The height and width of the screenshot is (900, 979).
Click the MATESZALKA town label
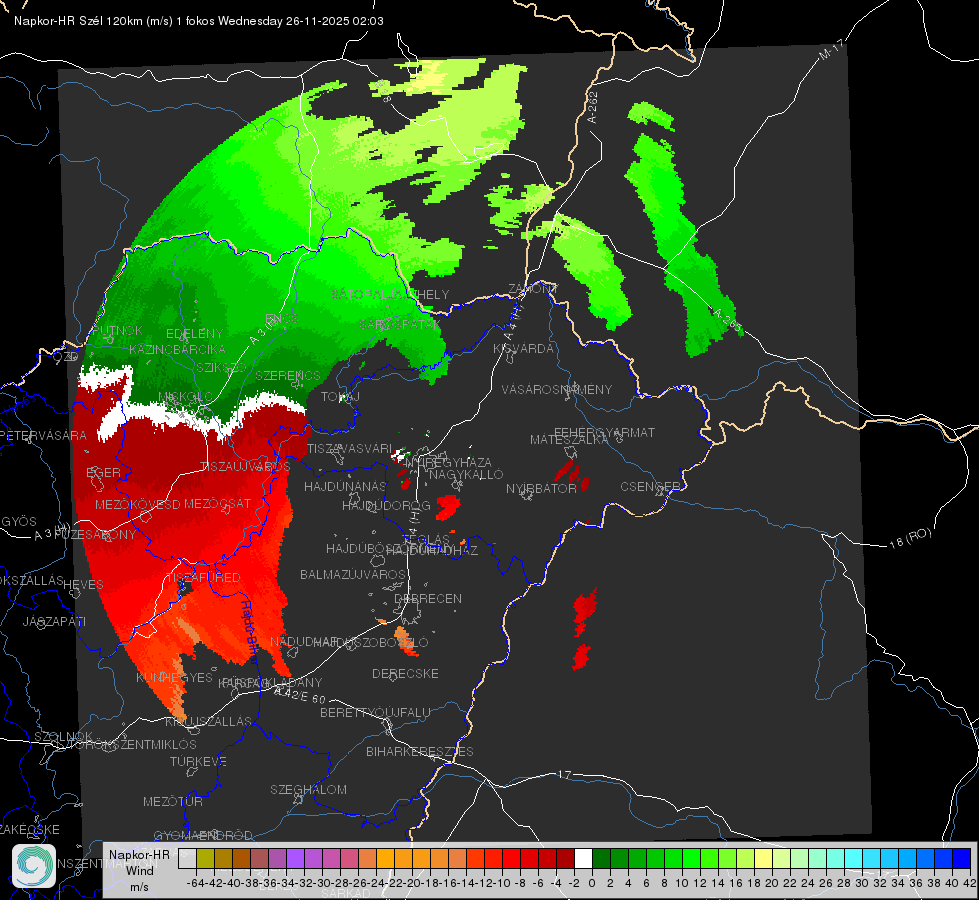click(569, 440)
